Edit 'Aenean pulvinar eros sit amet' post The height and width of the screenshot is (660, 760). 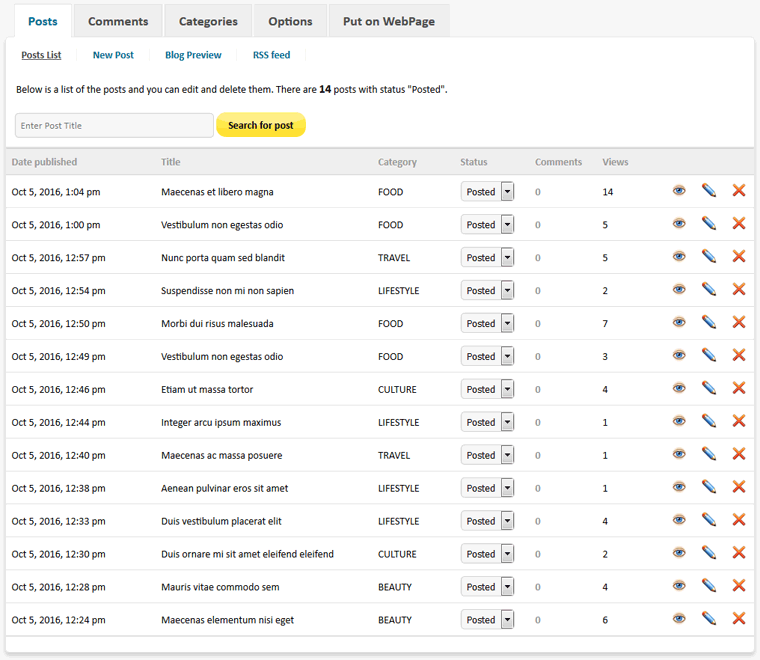pos(709,487)
